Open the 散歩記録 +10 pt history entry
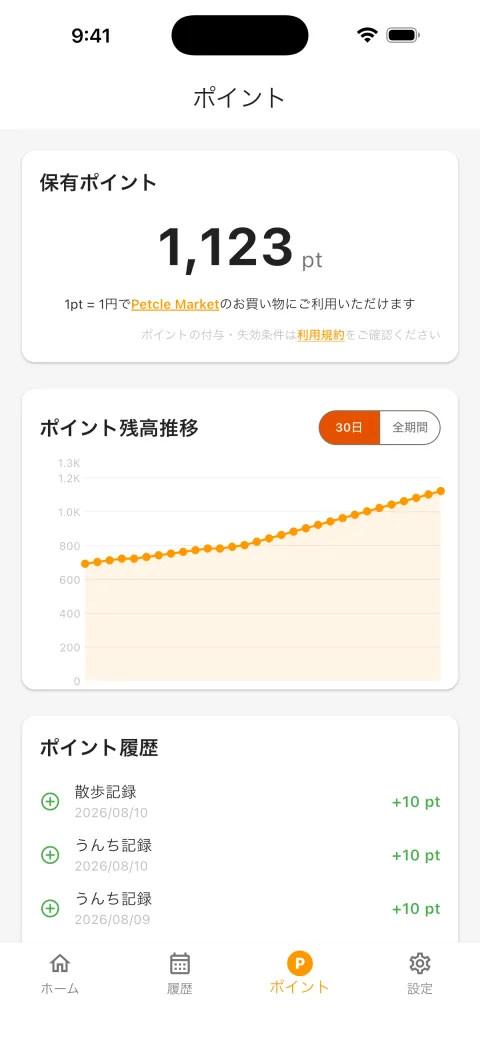 (240, 802)
